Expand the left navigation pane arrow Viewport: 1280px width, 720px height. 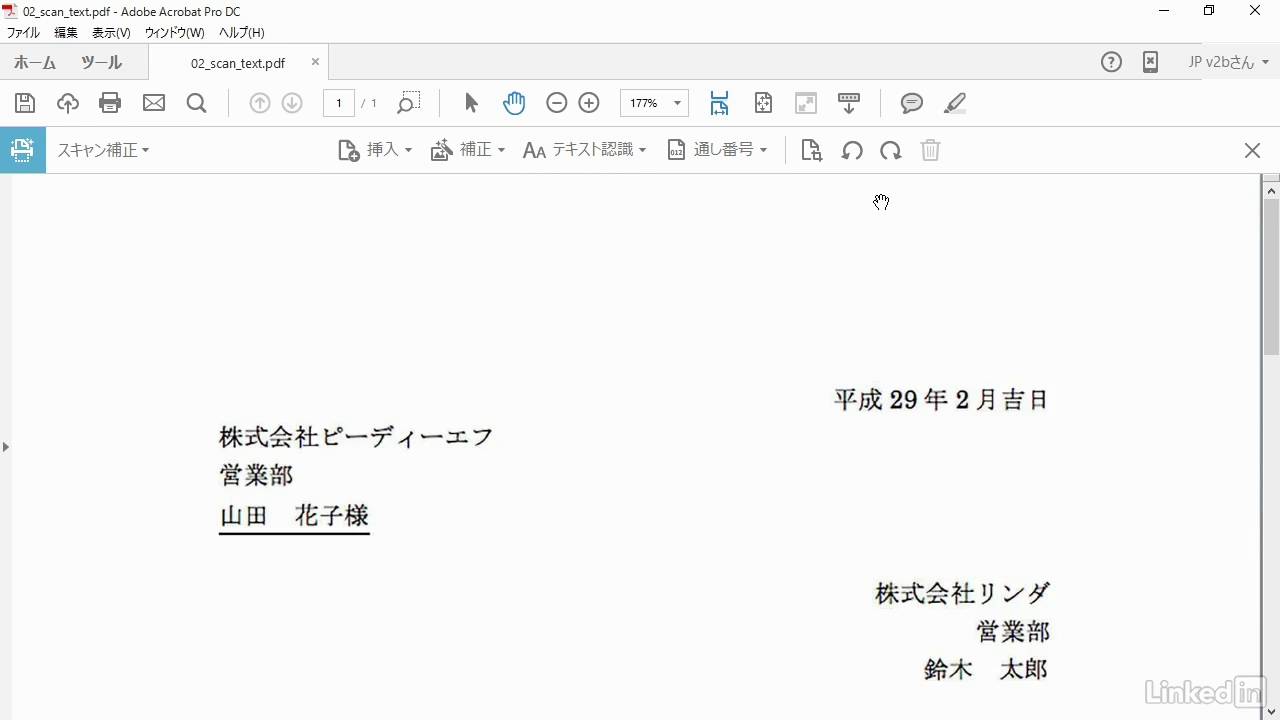tap(6, 446)
